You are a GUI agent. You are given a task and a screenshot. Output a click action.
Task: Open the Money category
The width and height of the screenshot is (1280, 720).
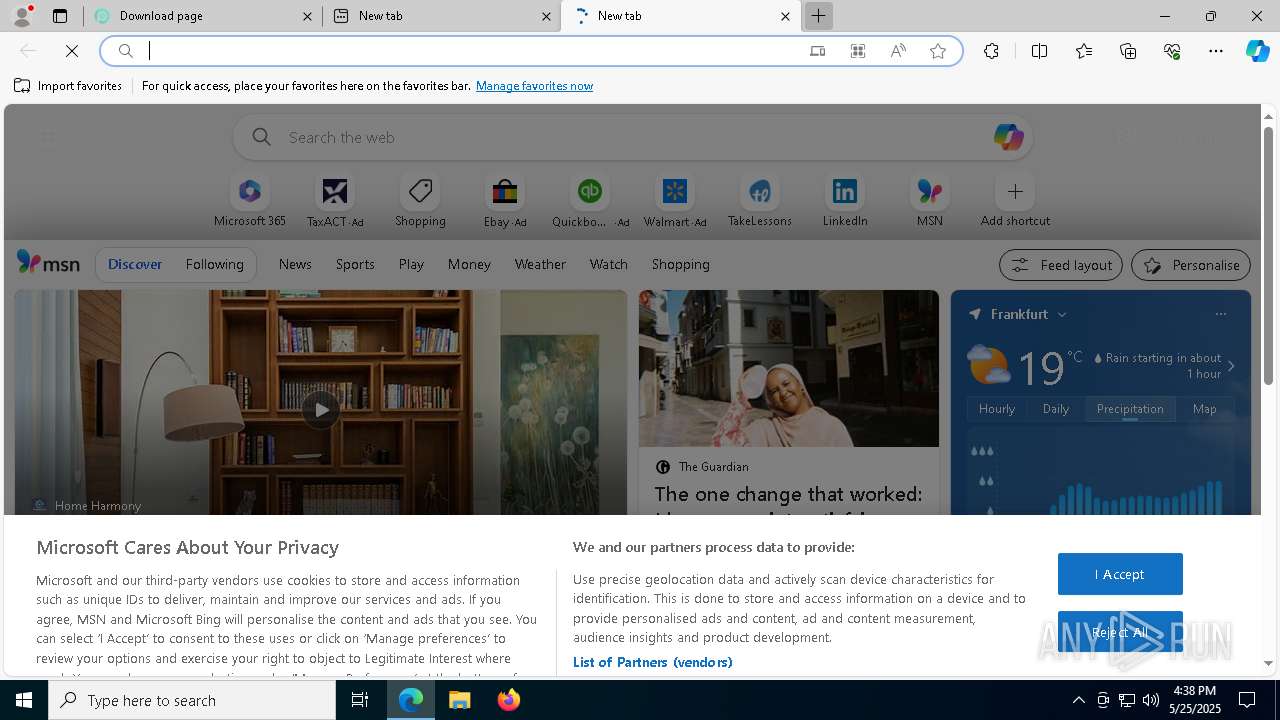469,264
